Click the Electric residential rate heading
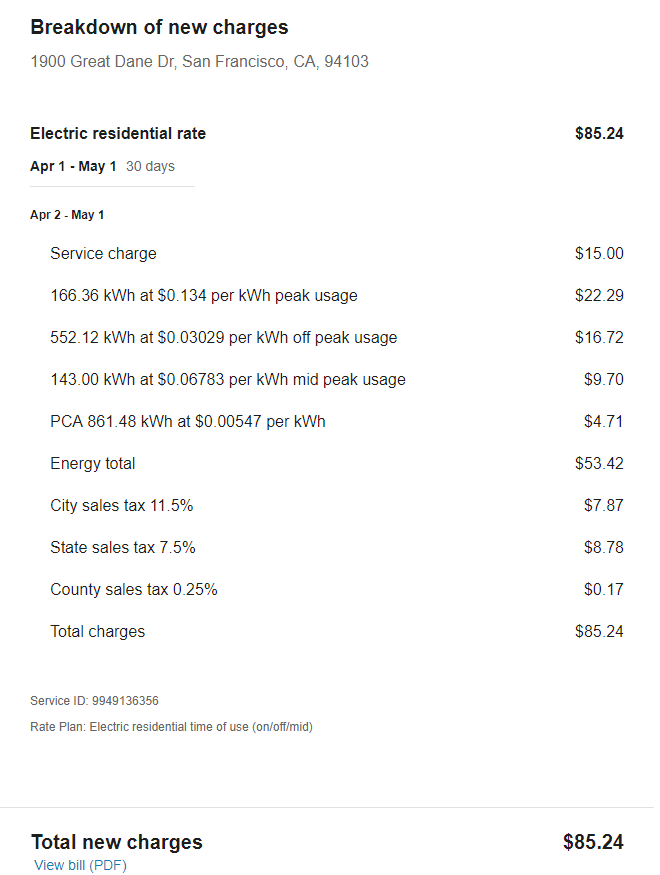 (x=118, y=133)
